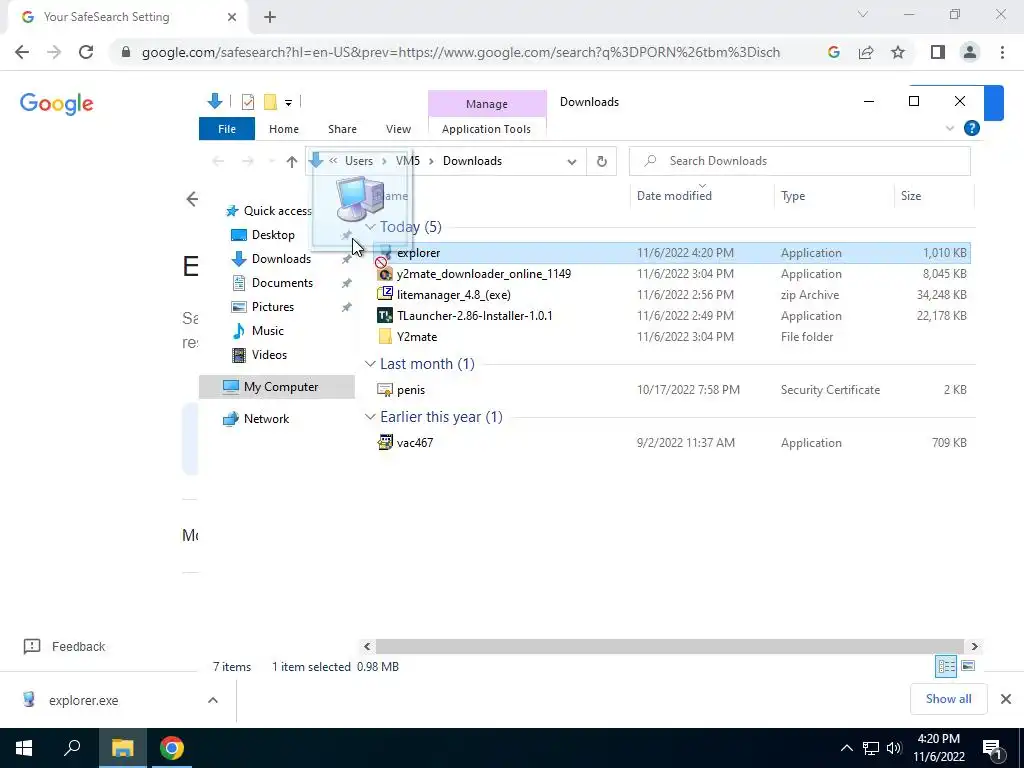Open Pictures in the navigation pane
The height and width of the screenshot is (768, 1024).
(272, 306)
